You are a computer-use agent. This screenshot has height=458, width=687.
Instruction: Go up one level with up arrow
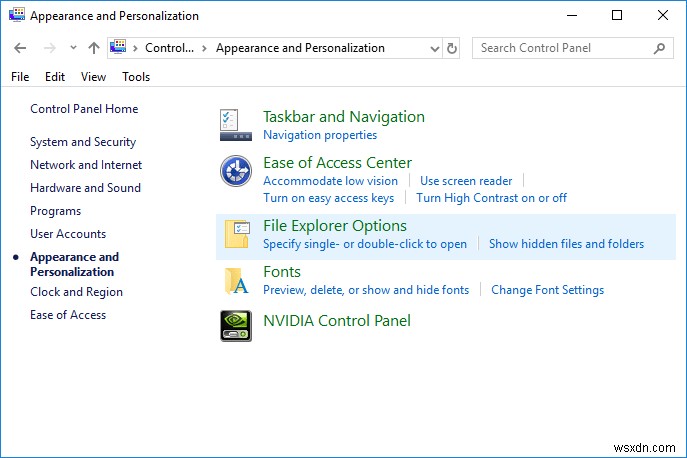pos(94,48)
